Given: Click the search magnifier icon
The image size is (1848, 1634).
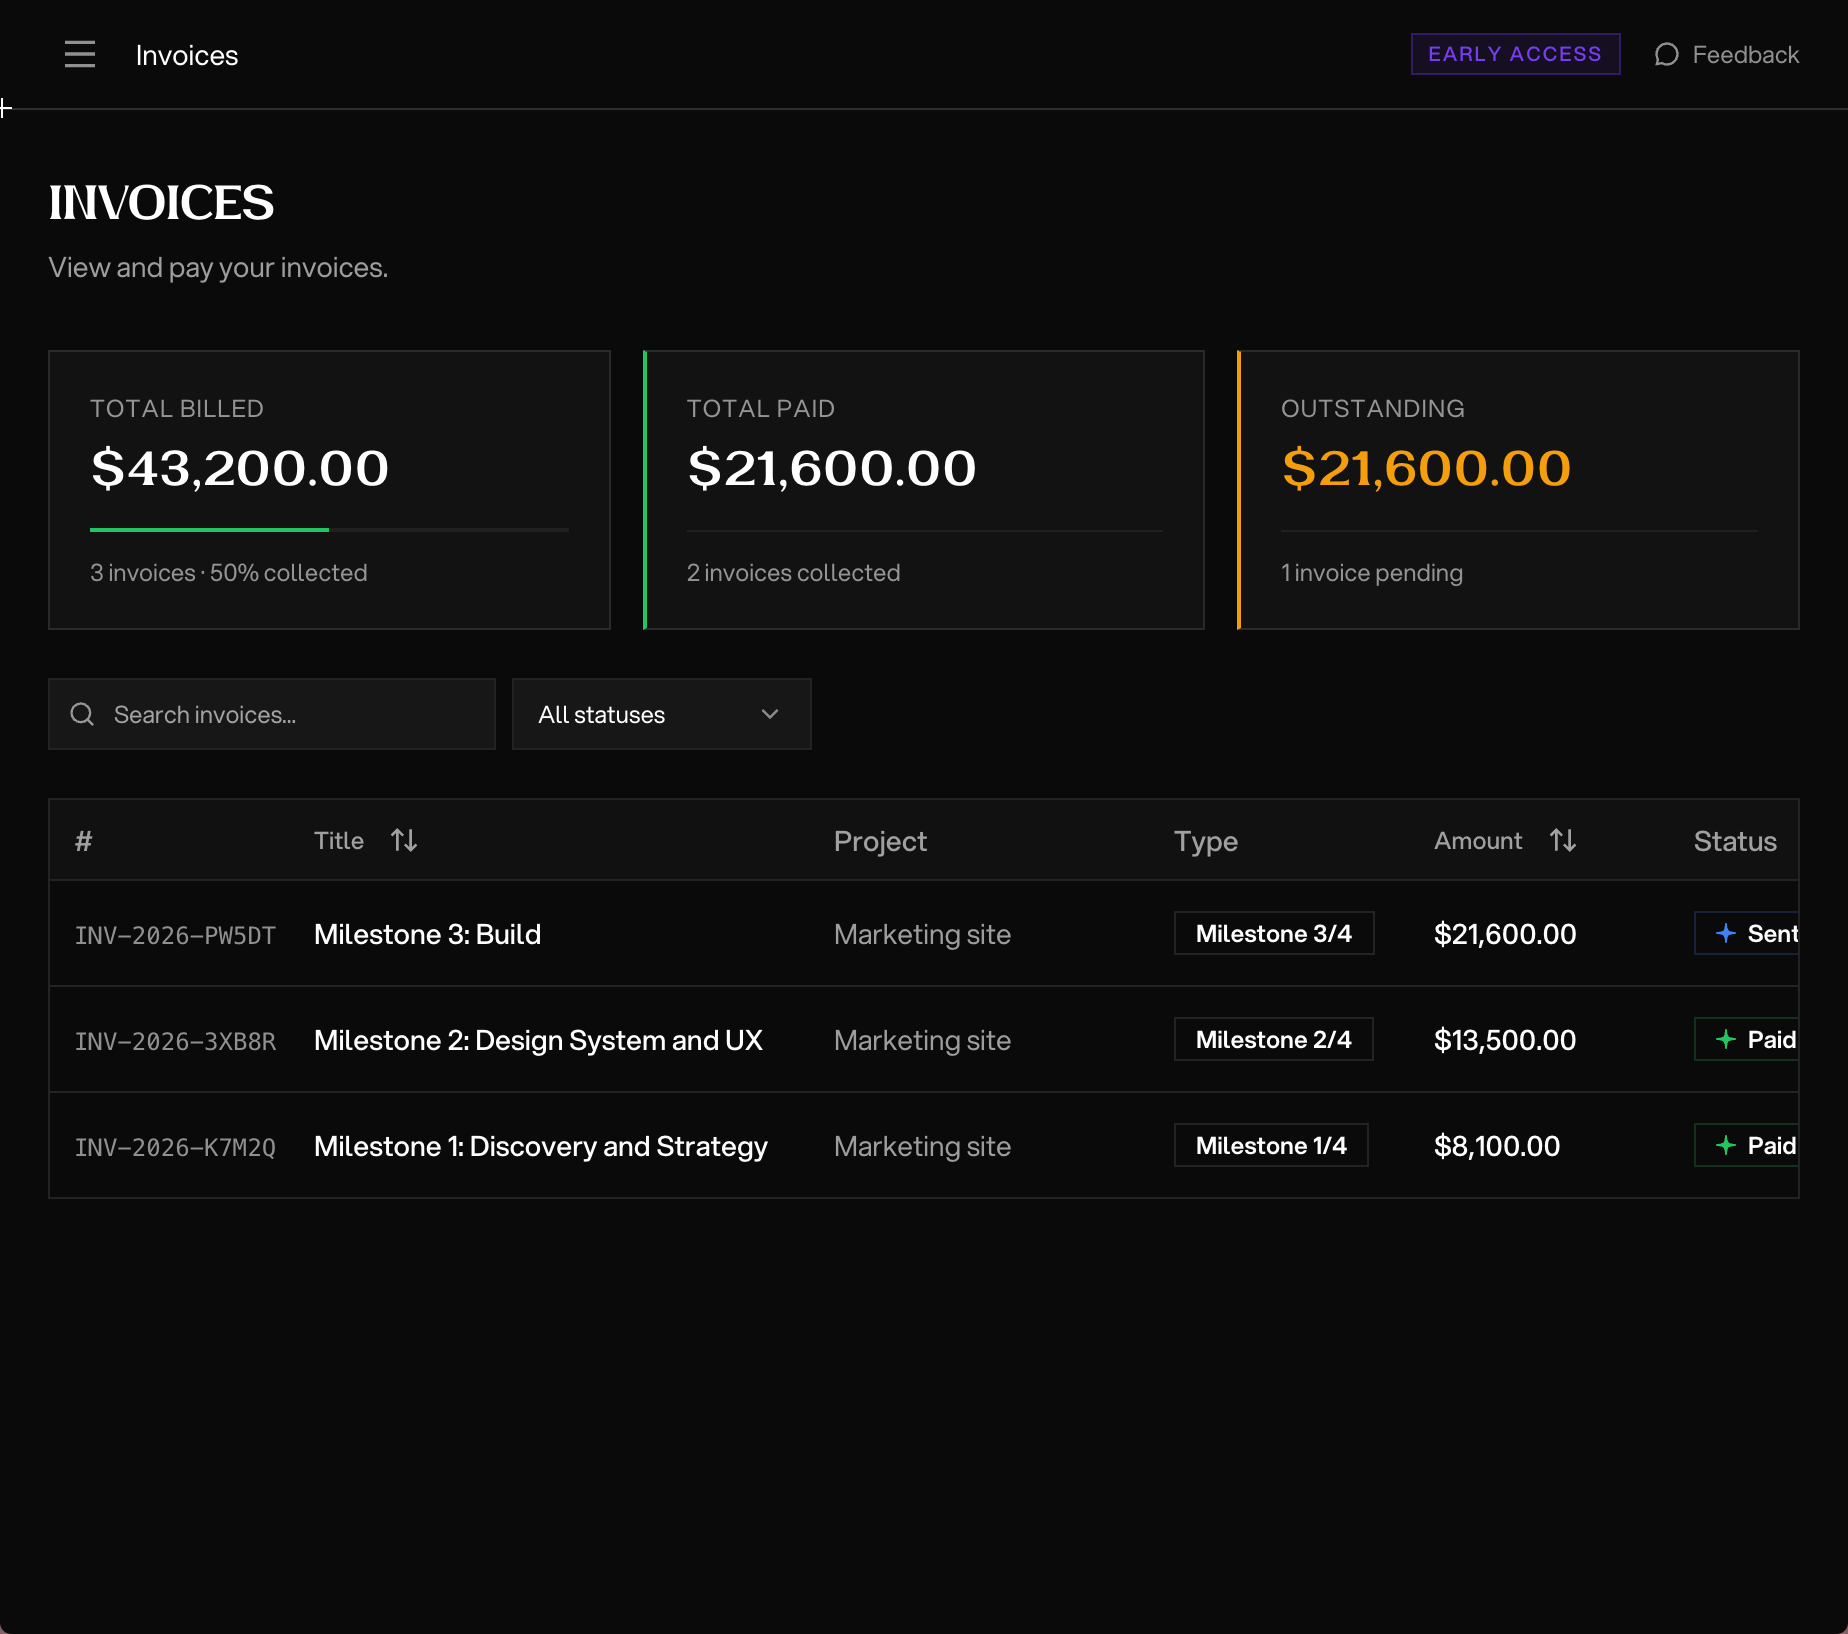Looking at the screenshot, I should click(x=82, y=714).
